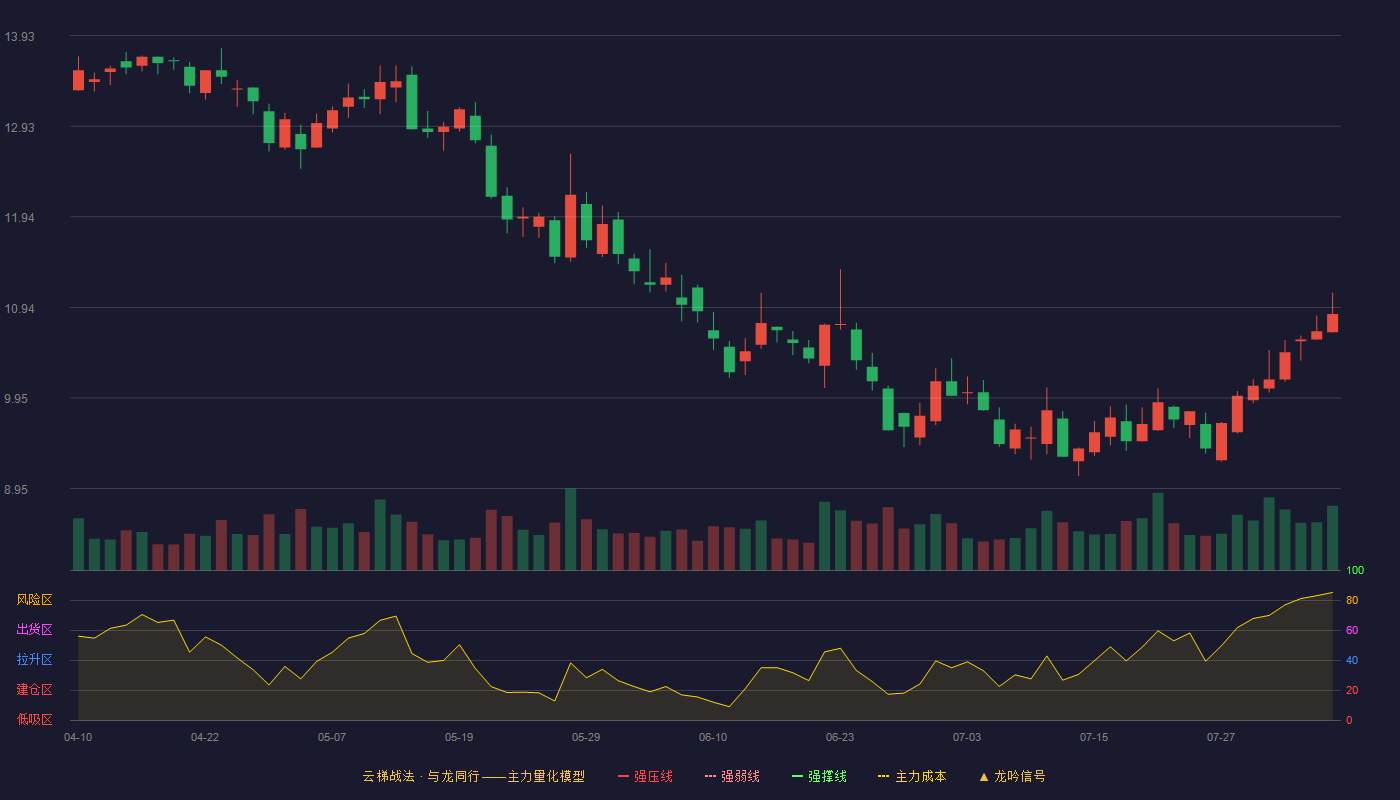Toggle the 强弱线 legend series

click(732, 776)
